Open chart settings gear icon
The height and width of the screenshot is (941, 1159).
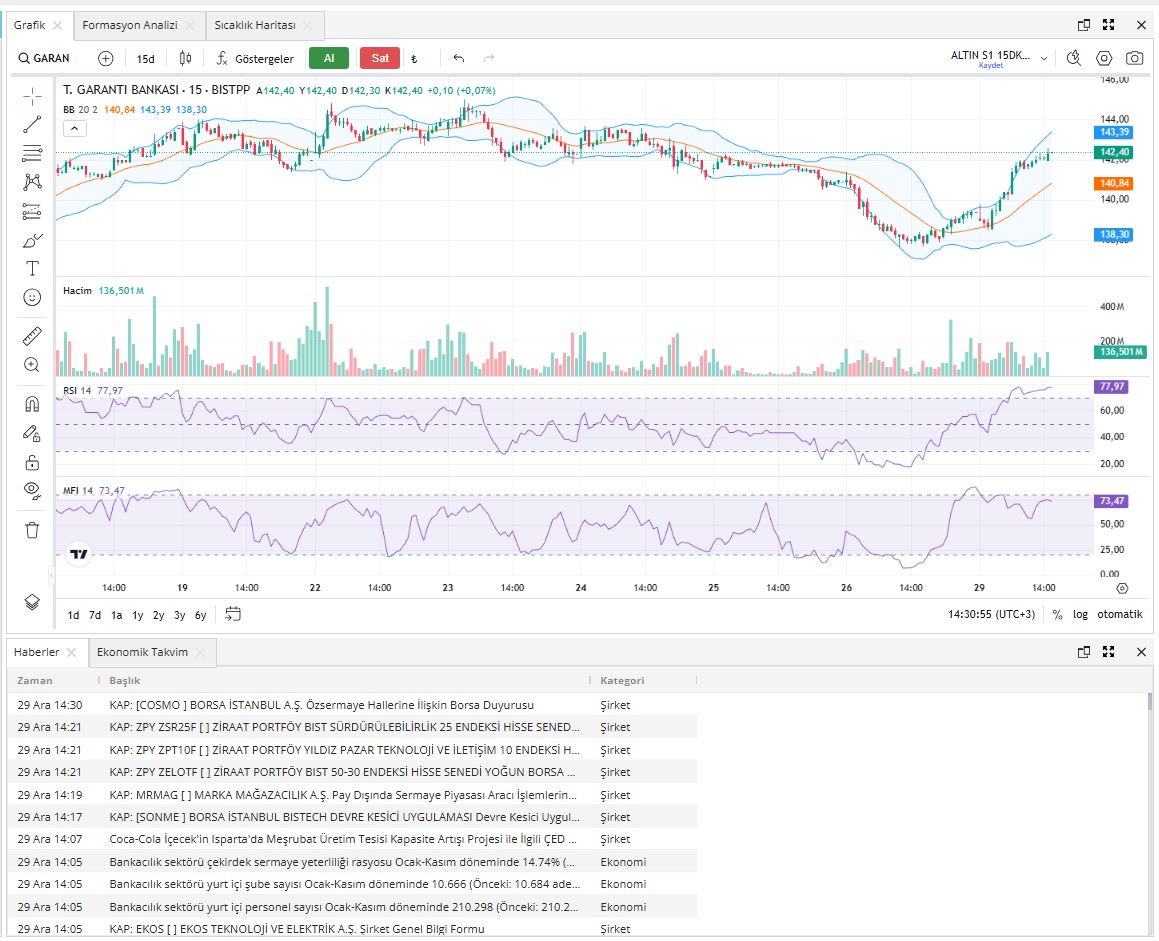pyautogui.click(x=1104, y=58)
